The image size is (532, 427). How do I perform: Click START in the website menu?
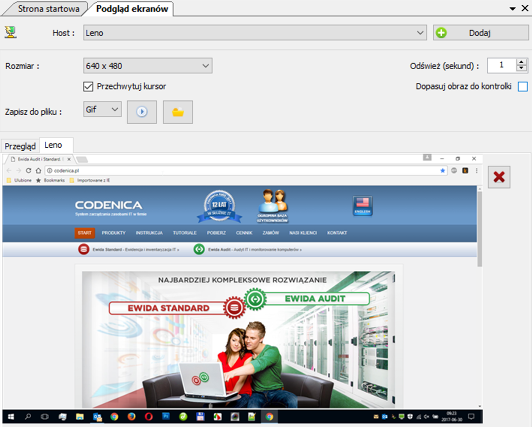[x=84, y=233]
